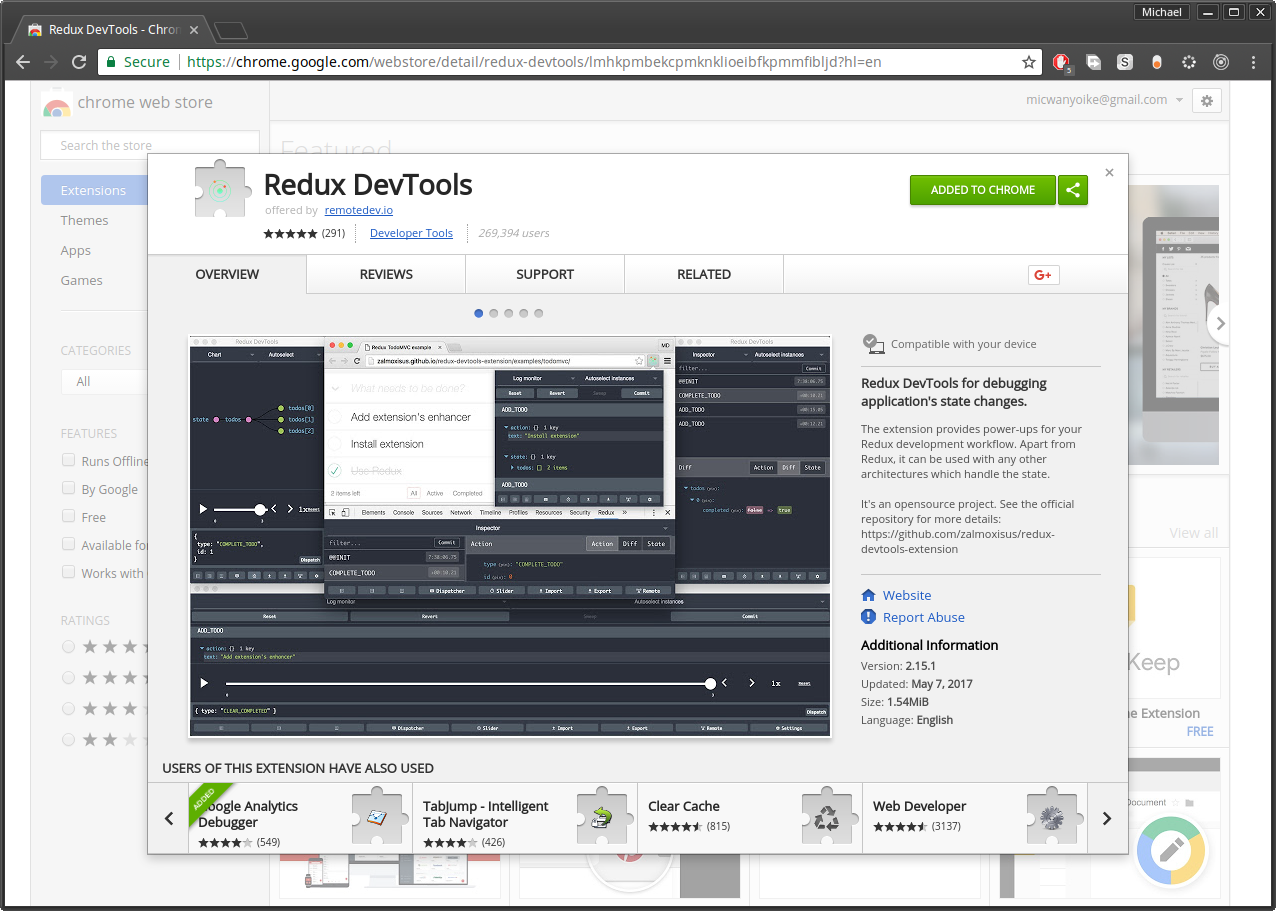Open the micwanyoike@gmail.com account dropdown
The image size is (1276, 911).
[x=1105, y=100]
